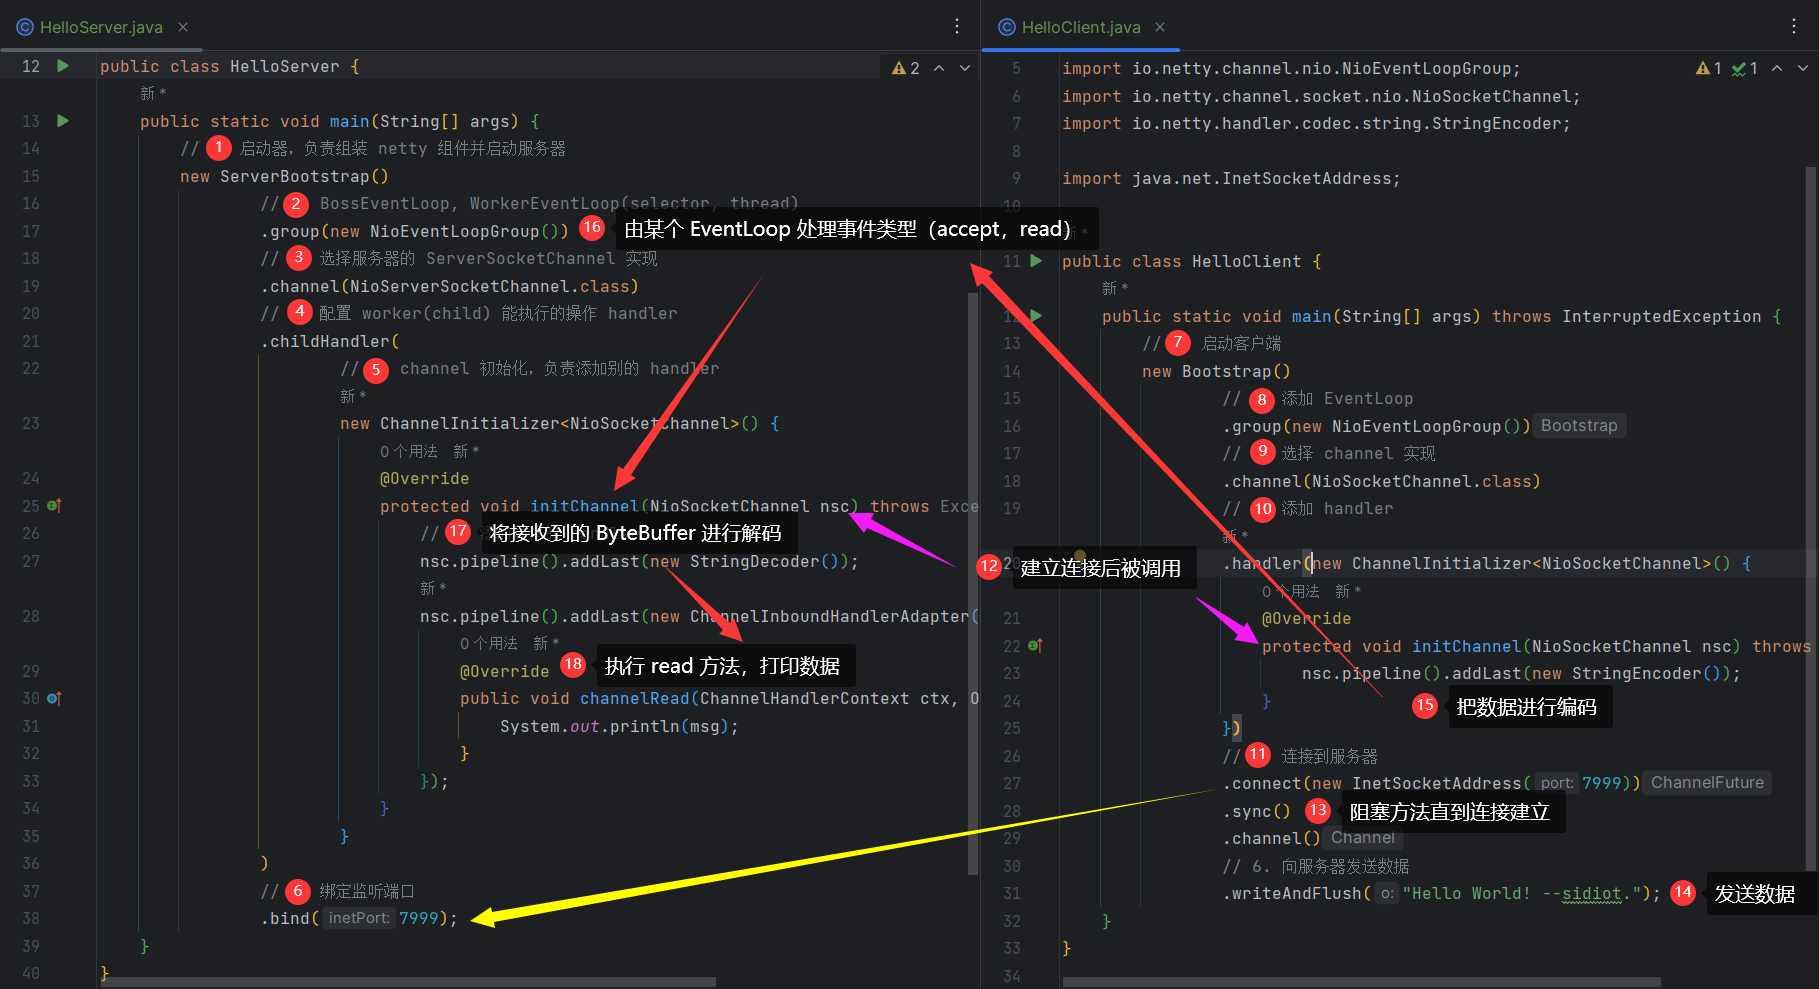The width and height of the screenshot is (1819, 989).
Task: Open right editor tab options menu
Action: point(1794,27)
